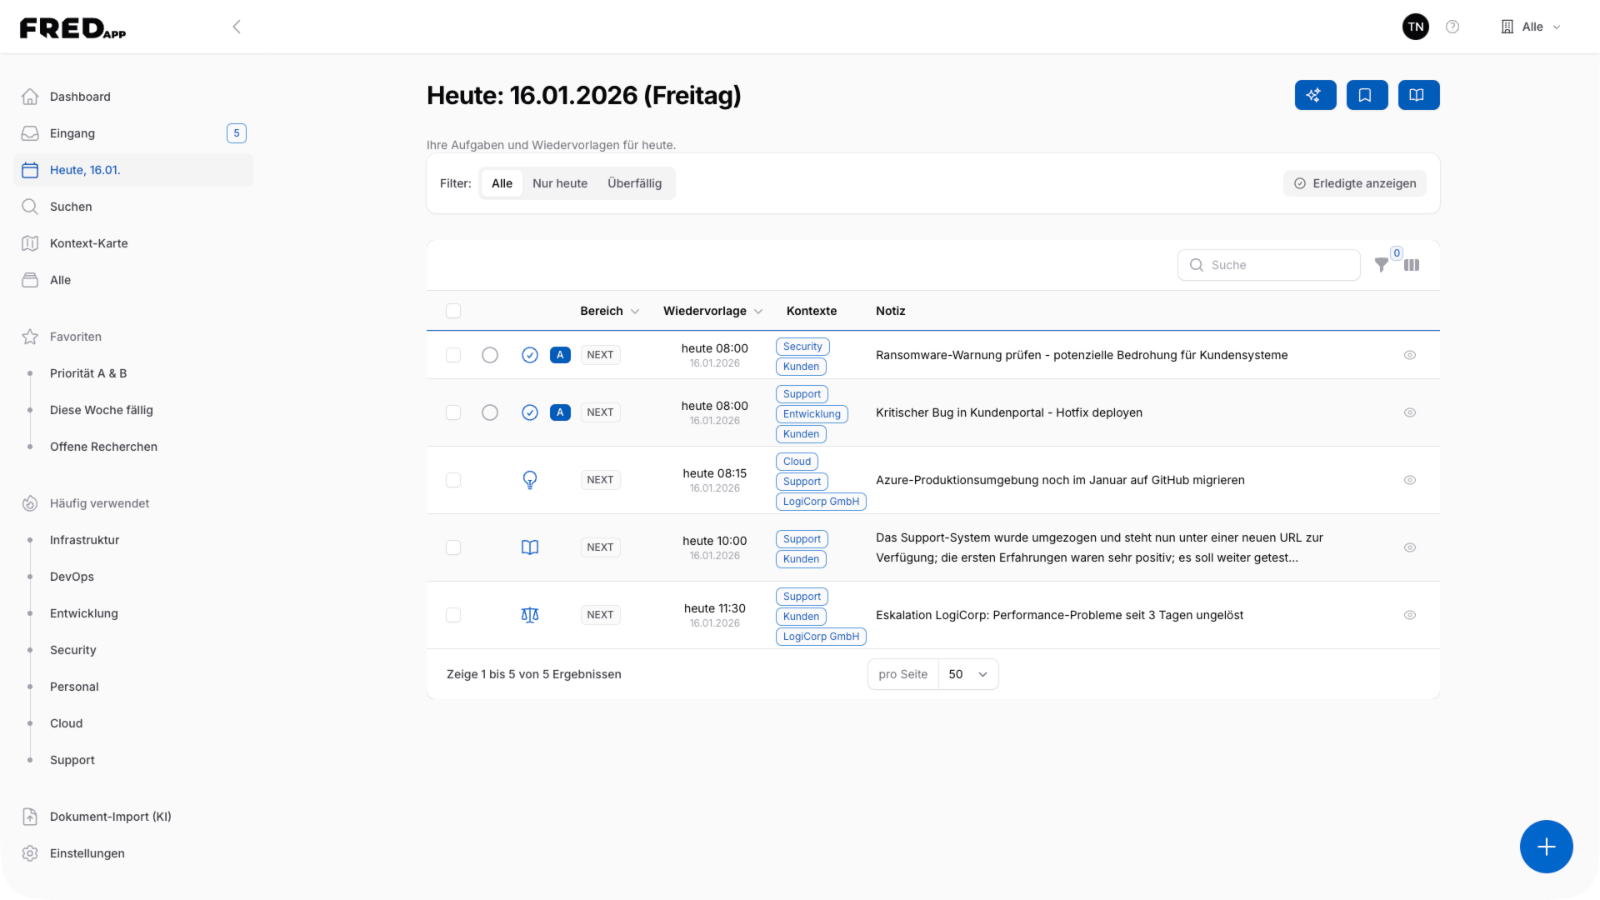Click the bookmark icon button
The image size is (1600, 900).
[x=1366, y=95]
